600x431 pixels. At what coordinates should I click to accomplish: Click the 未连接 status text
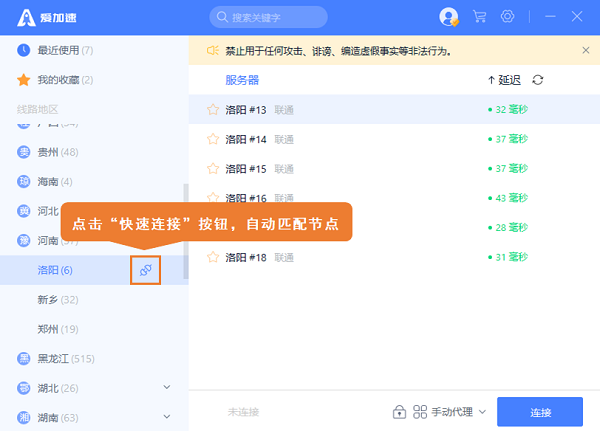point(243,412)
